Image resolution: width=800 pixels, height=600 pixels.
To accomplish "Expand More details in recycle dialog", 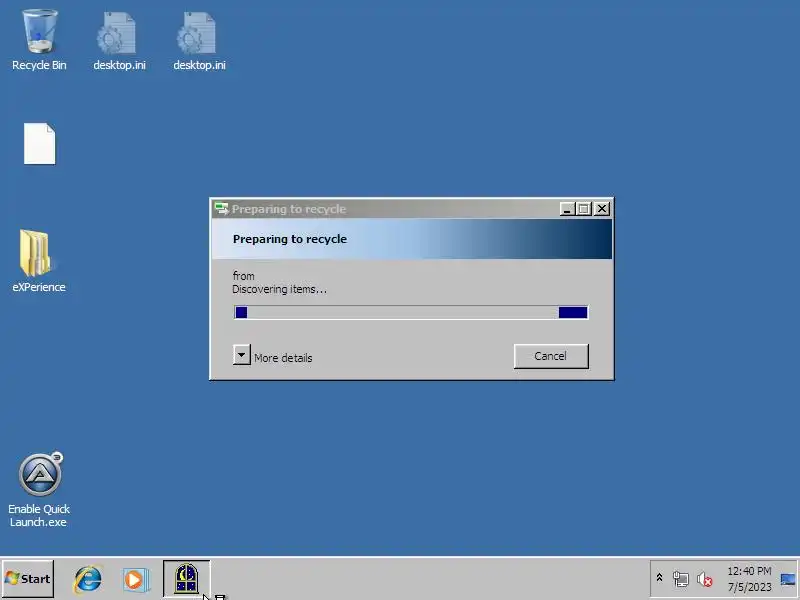I will coord(241,355).
